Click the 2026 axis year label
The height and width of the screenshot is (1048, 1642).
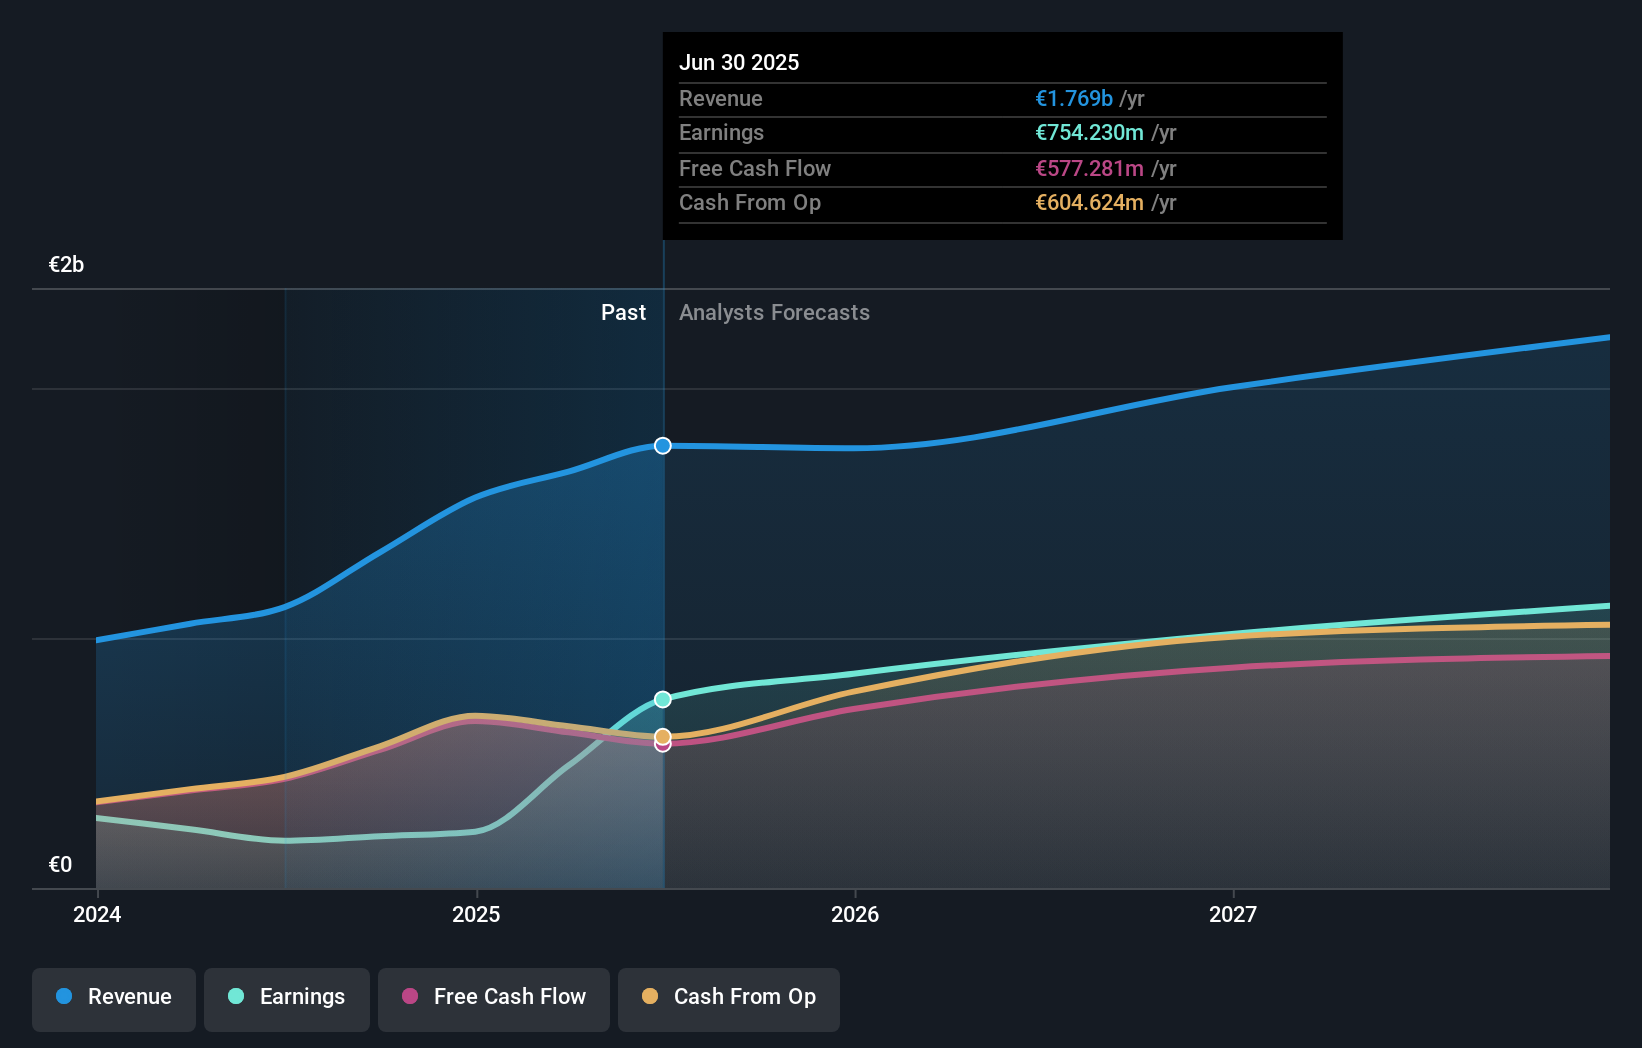pos(855,914)
